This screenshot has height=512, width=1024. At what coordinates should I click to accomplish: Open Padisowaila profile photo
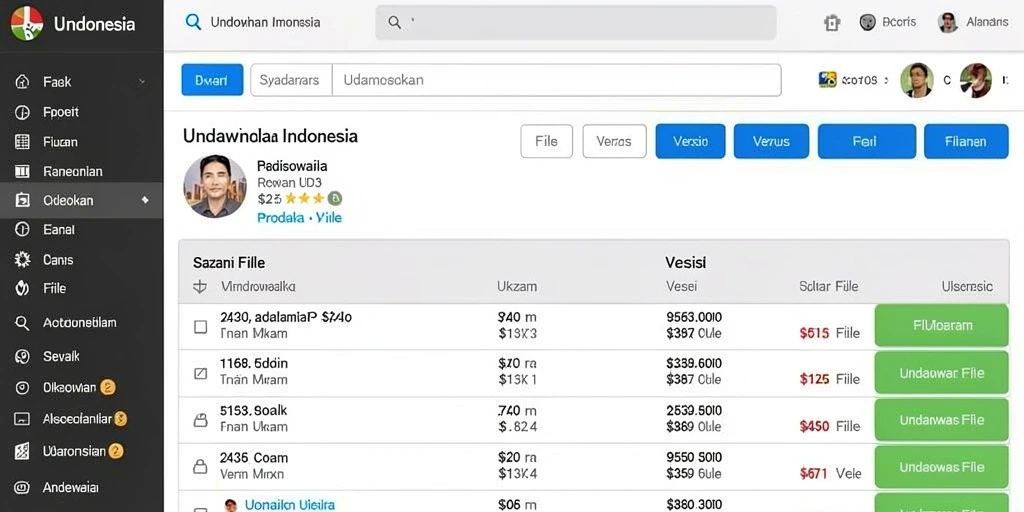tap(215, 186)
